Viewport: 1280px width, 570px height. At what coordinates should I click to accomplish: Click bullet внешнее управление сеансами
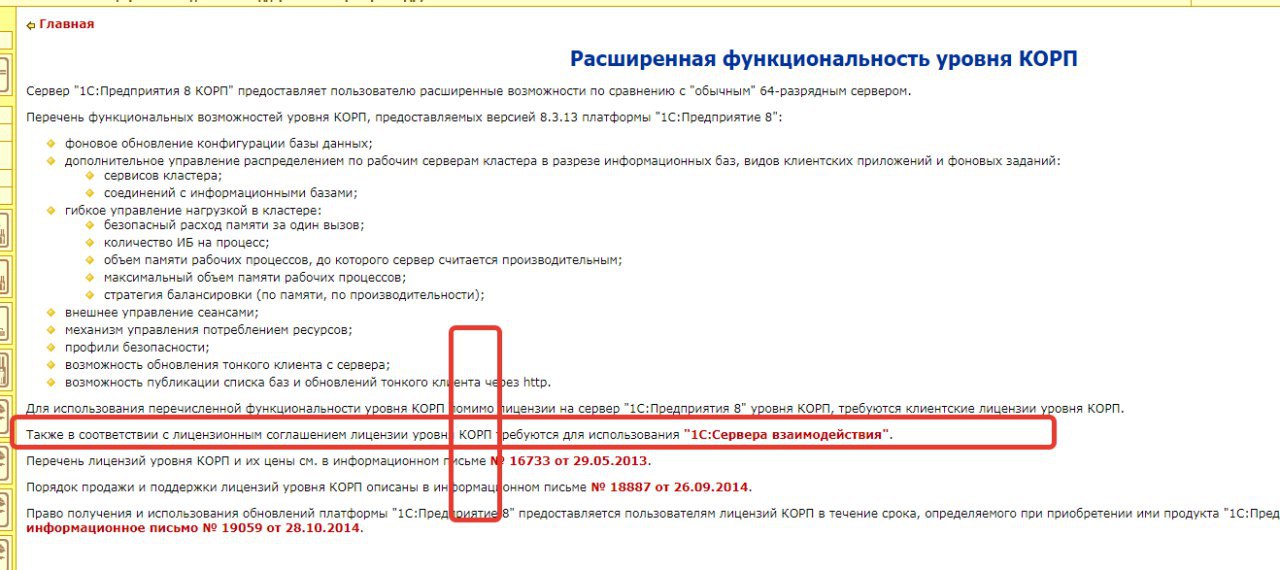(161, 312)
